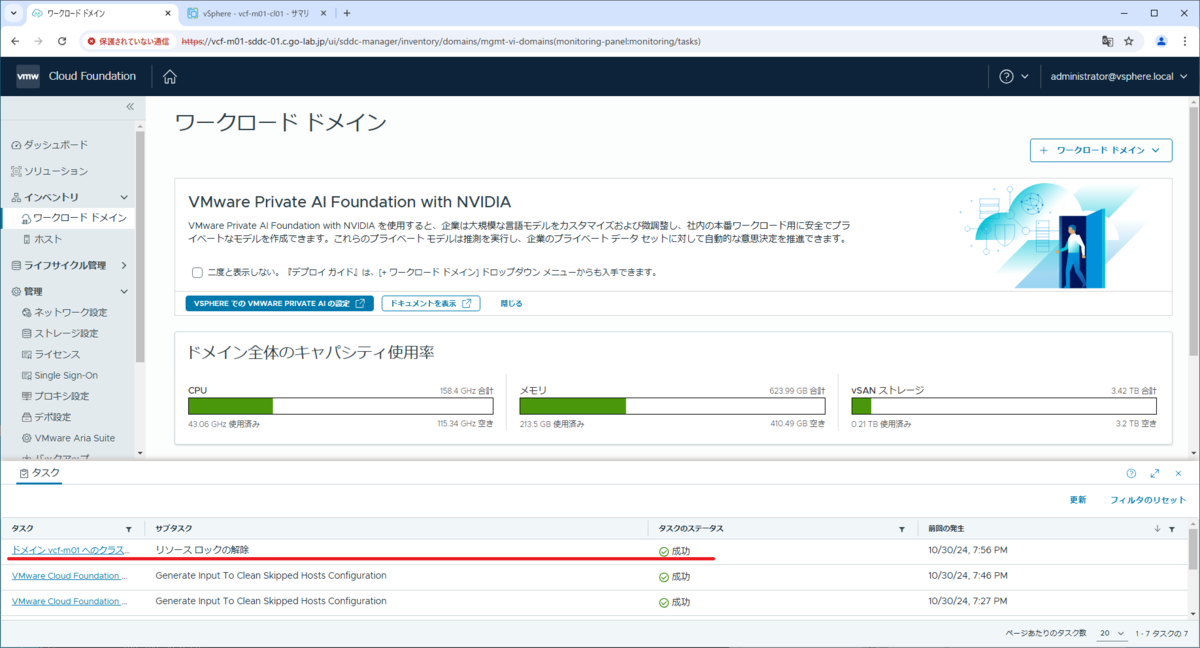1200x648 pixels.
Task: Click 更新 to refresh the tasks
Action: click(x=1077, y=499)
